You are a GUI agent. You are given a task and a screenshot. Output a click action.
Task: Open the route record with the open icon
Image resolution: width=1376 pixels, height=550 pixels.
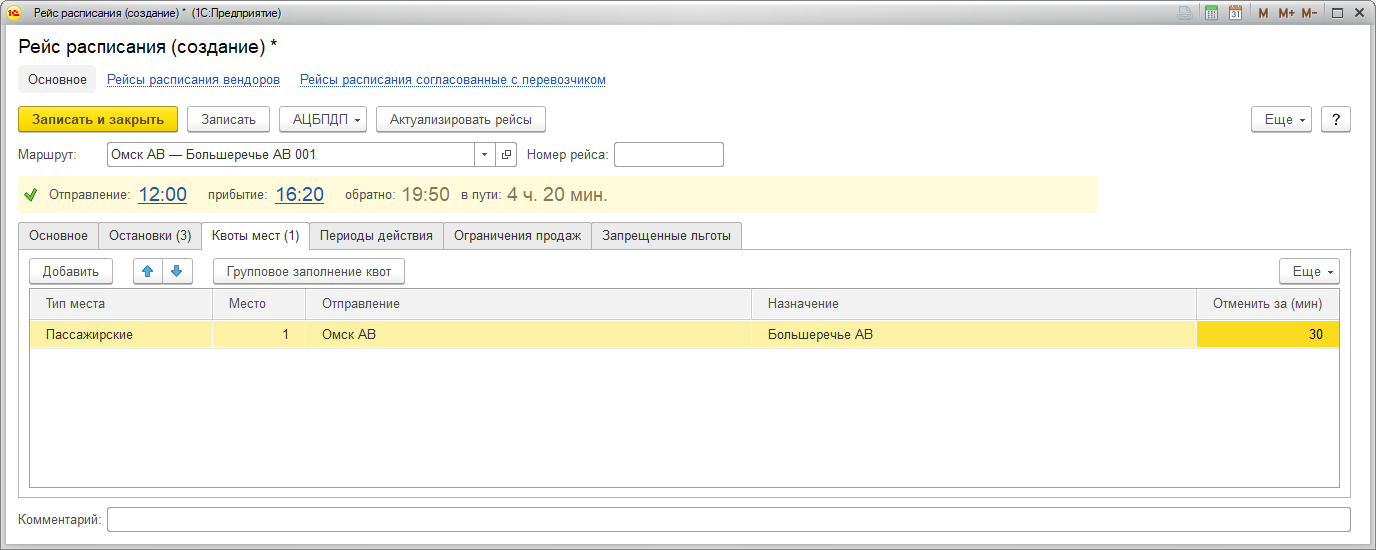coord(506,155)
